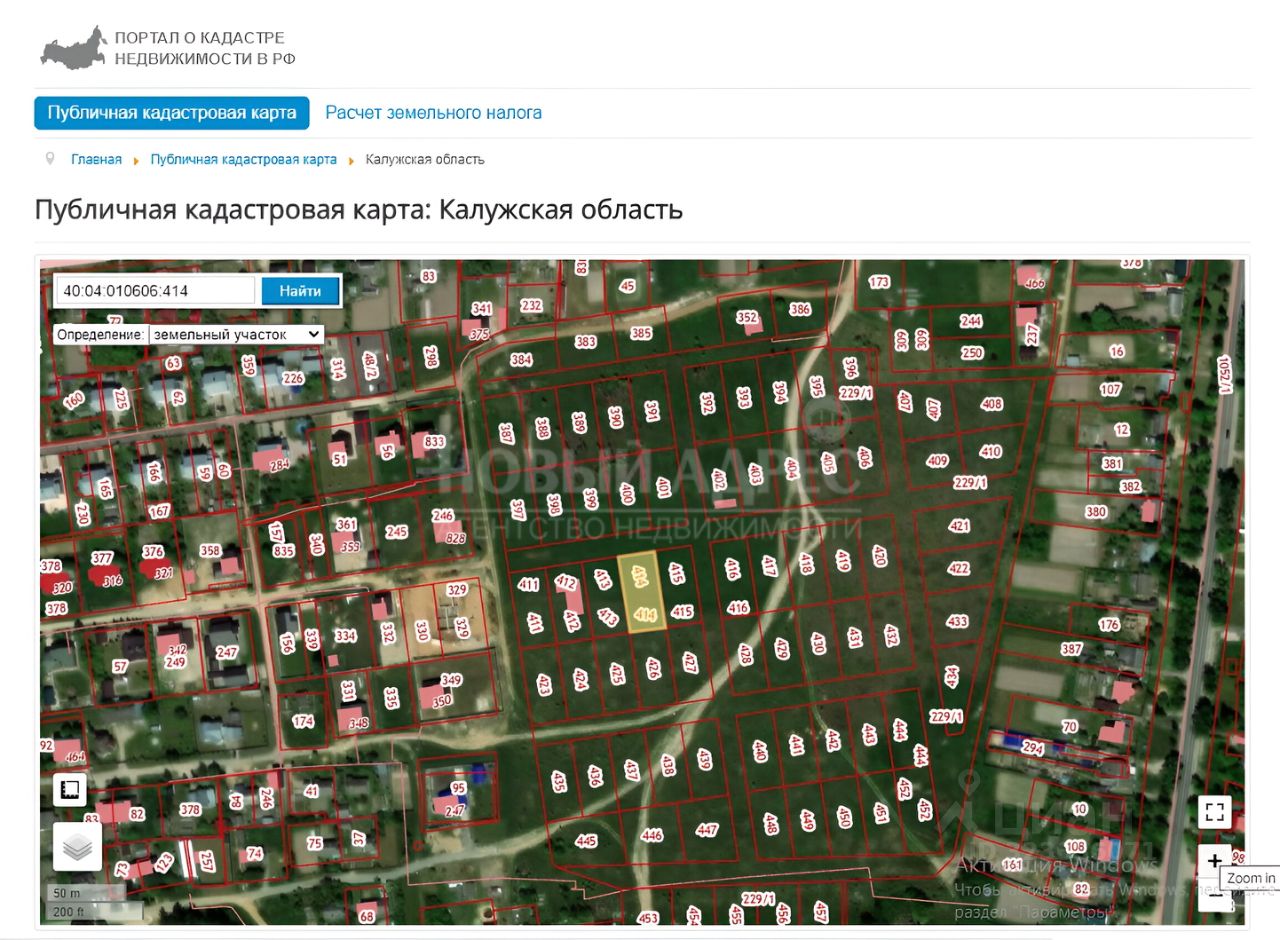This screenshot has width=1280, height=940.
Task: Click the portal title 'Портал о кадастре недвижимости в РФ'
Action: tap(205, 48)
